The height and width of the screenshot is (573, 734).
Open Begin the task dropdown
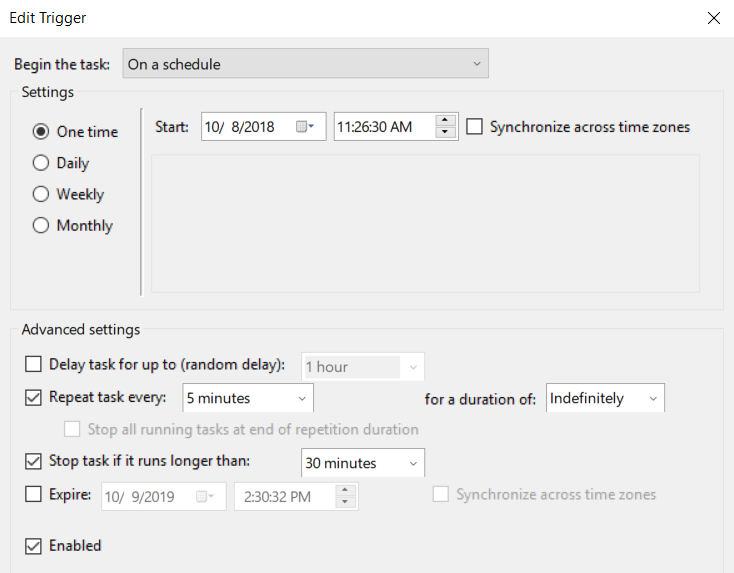[306, 63]
